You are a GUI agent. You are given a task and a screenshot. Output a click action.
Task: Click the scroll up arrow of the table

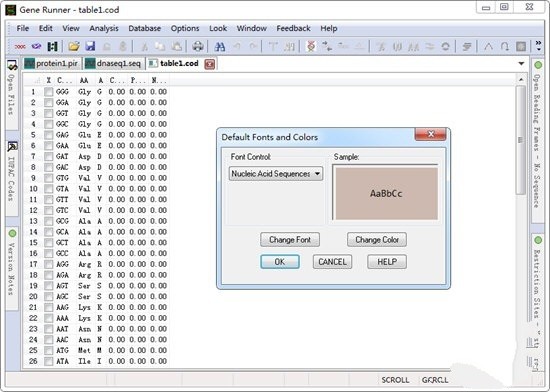(x=521, y=80)
